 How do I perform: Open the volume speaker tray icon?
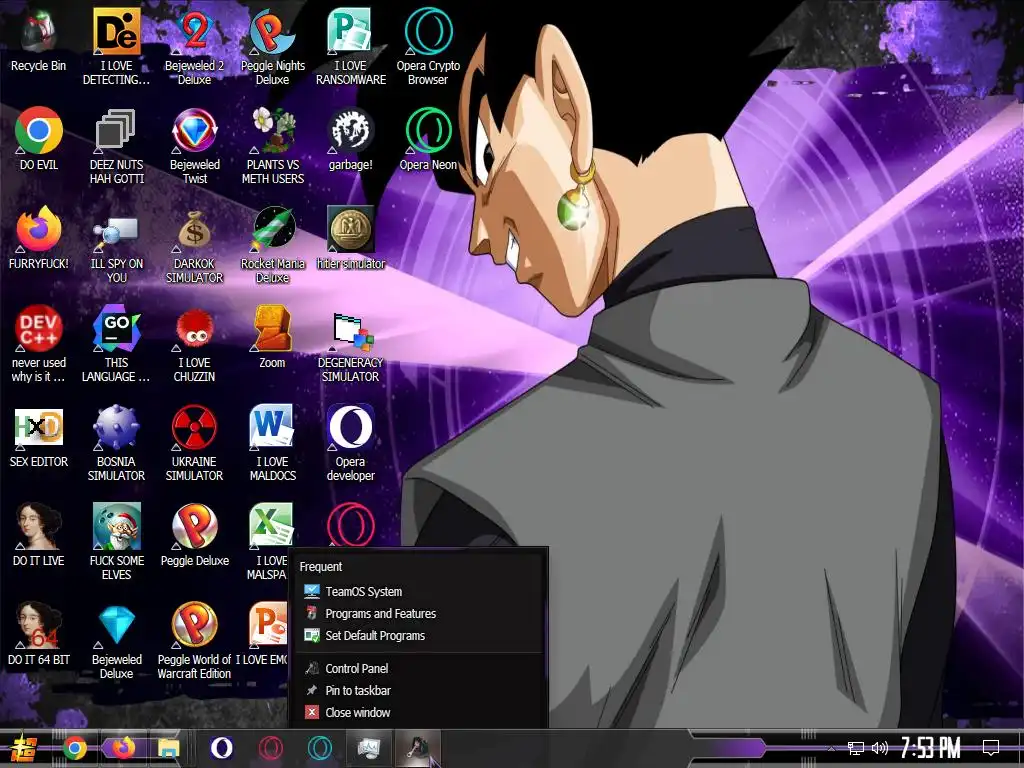880,748
